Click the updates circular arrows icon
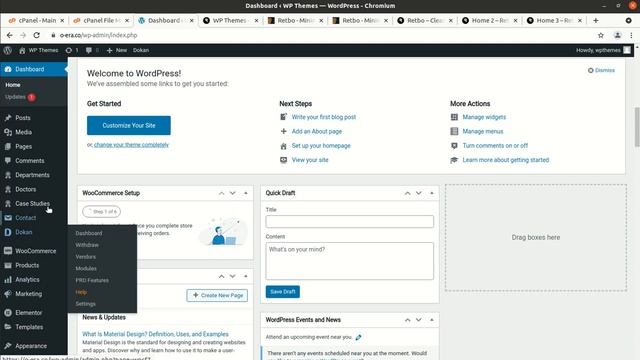 (69, 50)
